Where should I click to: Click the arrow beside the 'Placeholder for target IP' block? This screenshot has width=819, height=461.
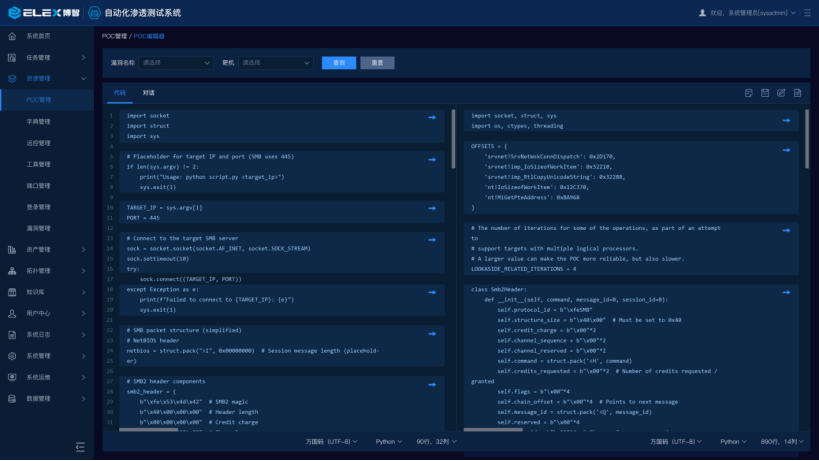tap(432, 160)
